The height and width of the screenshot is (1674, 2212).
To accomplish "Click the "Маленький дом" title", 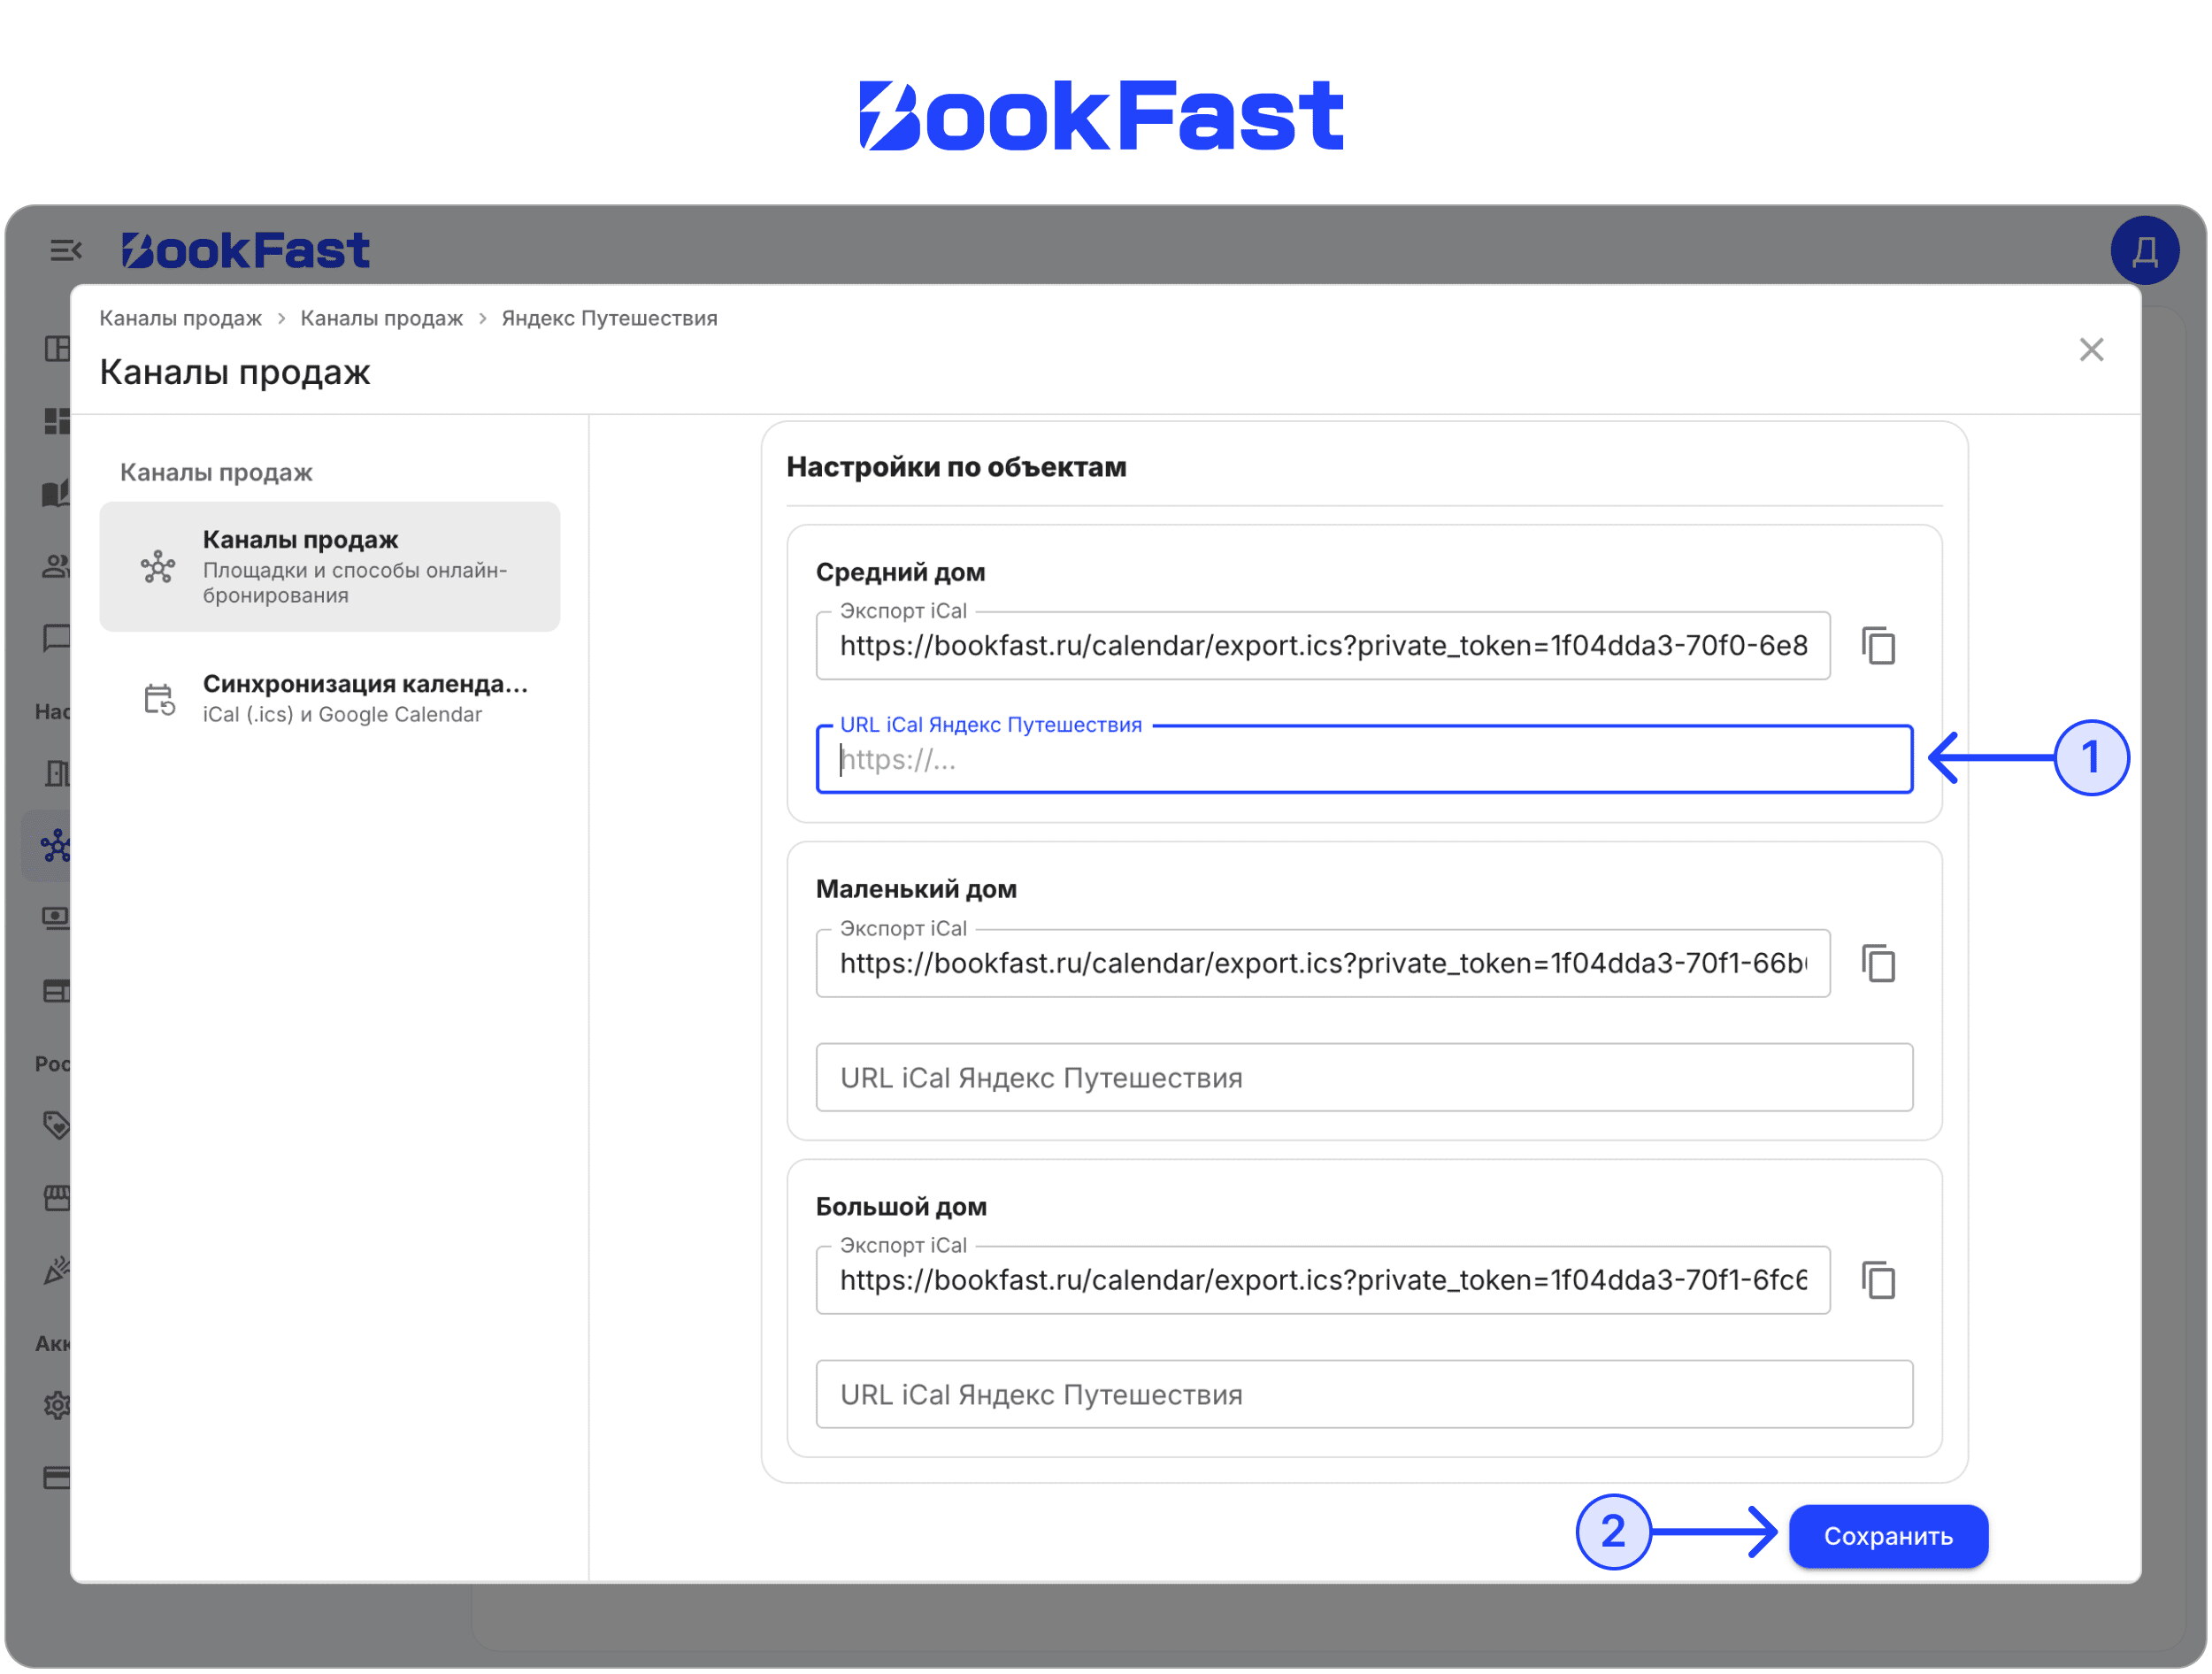I will click(x=916, y=890).
